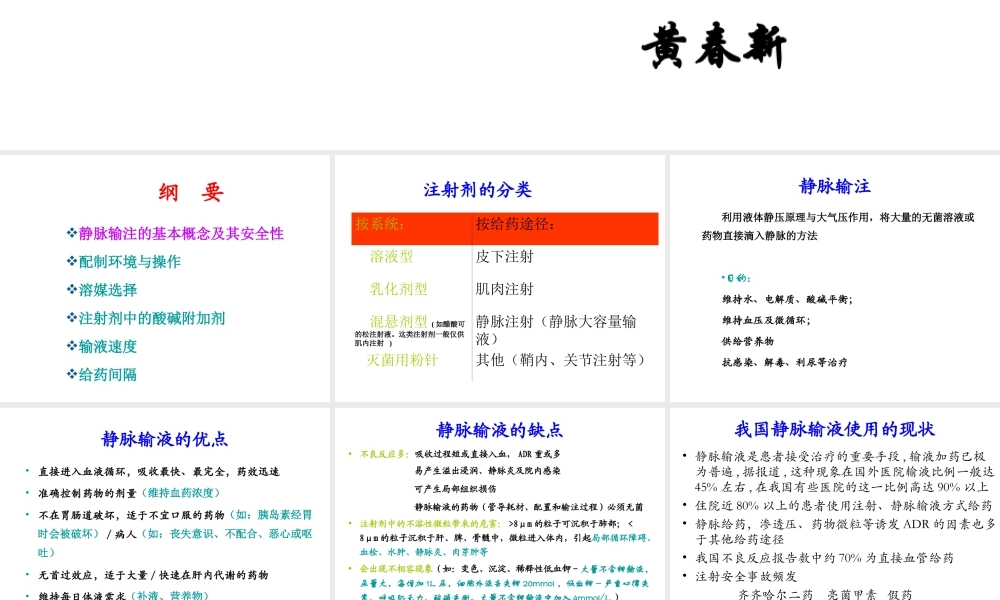Open the 静脉输液的缺点 slide thumbnail

pyautogui.click(x=499, y=504)
